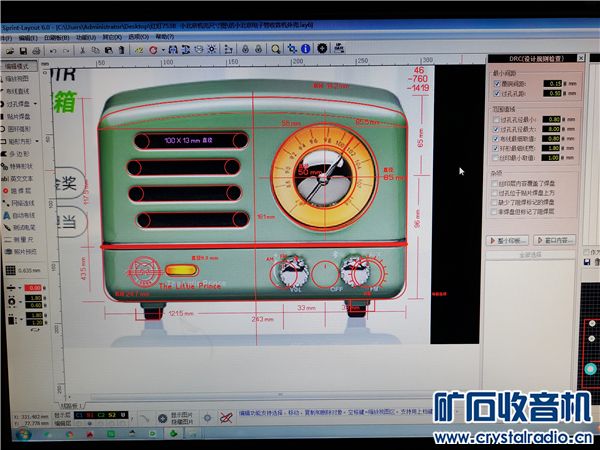
Task: Save the layout with the floppy icon
Action: coord(23,51)
